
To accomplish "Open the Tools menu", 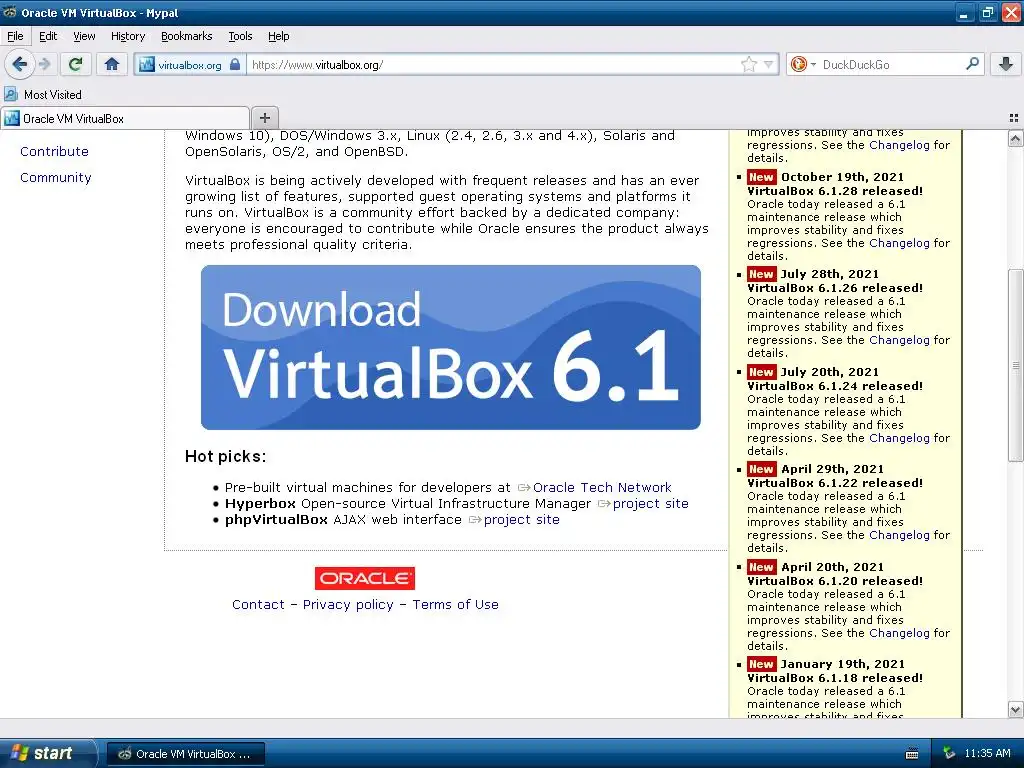I will point(240,37).
